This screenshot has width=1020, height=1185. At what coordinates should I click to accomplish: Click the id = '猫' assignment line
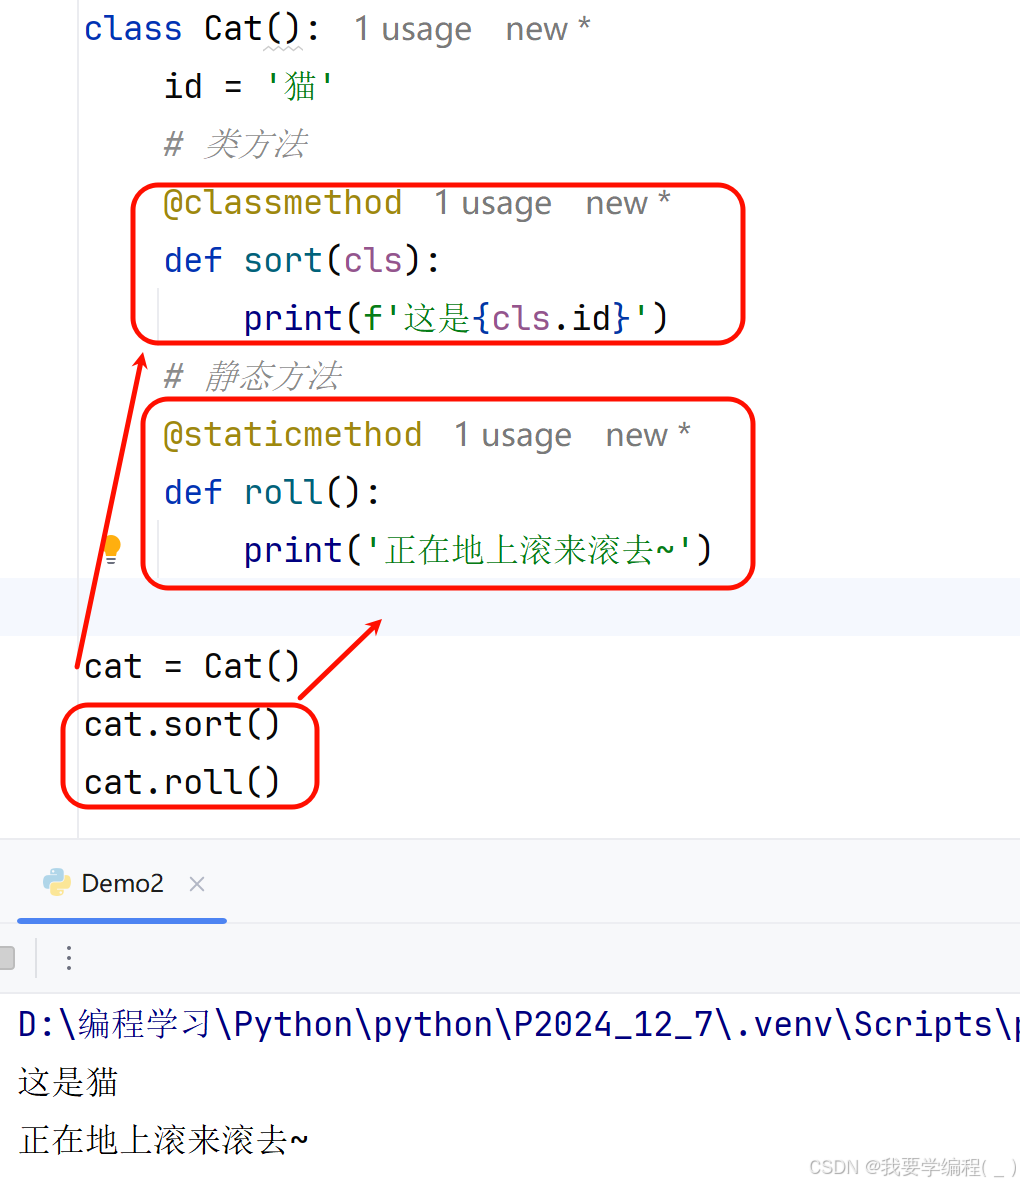click(x=249, y=86)
